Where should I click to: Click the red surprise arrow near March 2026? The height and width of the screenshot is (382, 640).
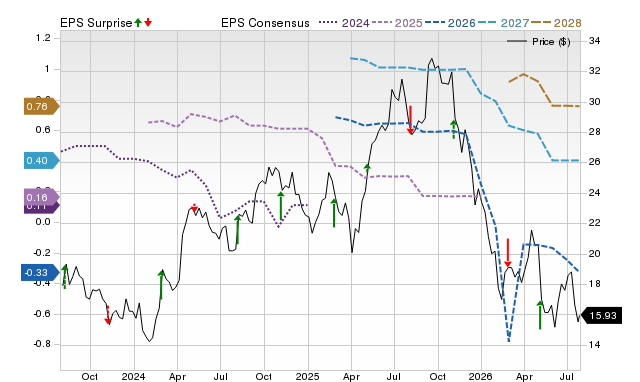click(x=508, y=253)
